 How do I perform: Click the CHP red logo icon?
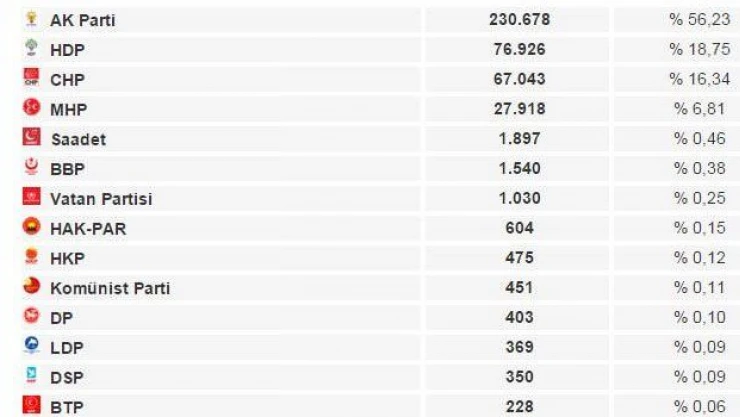point(32,77)
